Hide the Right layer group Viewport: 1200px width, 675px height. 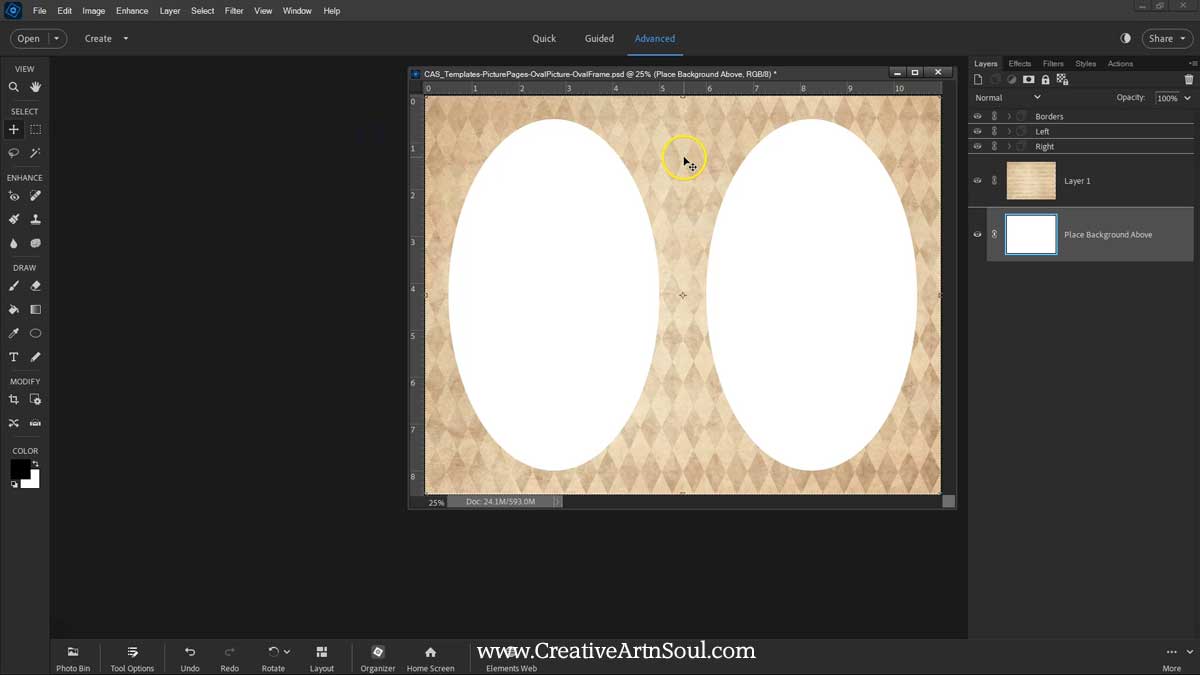click(977, 147)
